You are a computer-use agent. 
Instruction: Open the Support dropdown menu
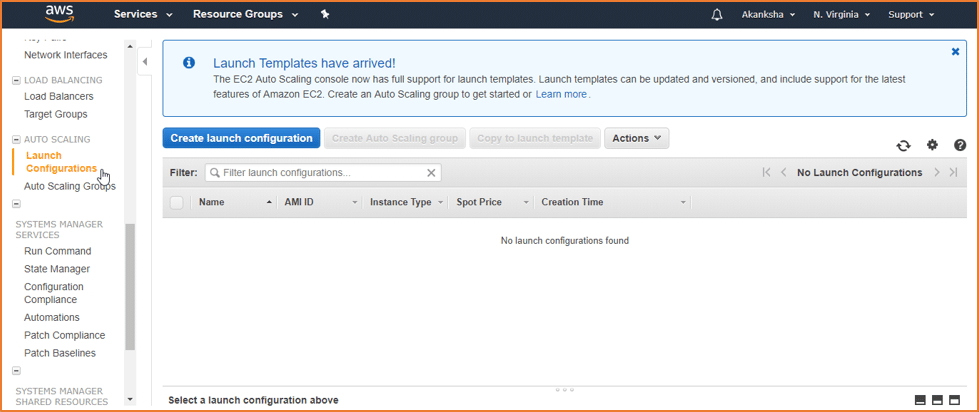point(911,14)
